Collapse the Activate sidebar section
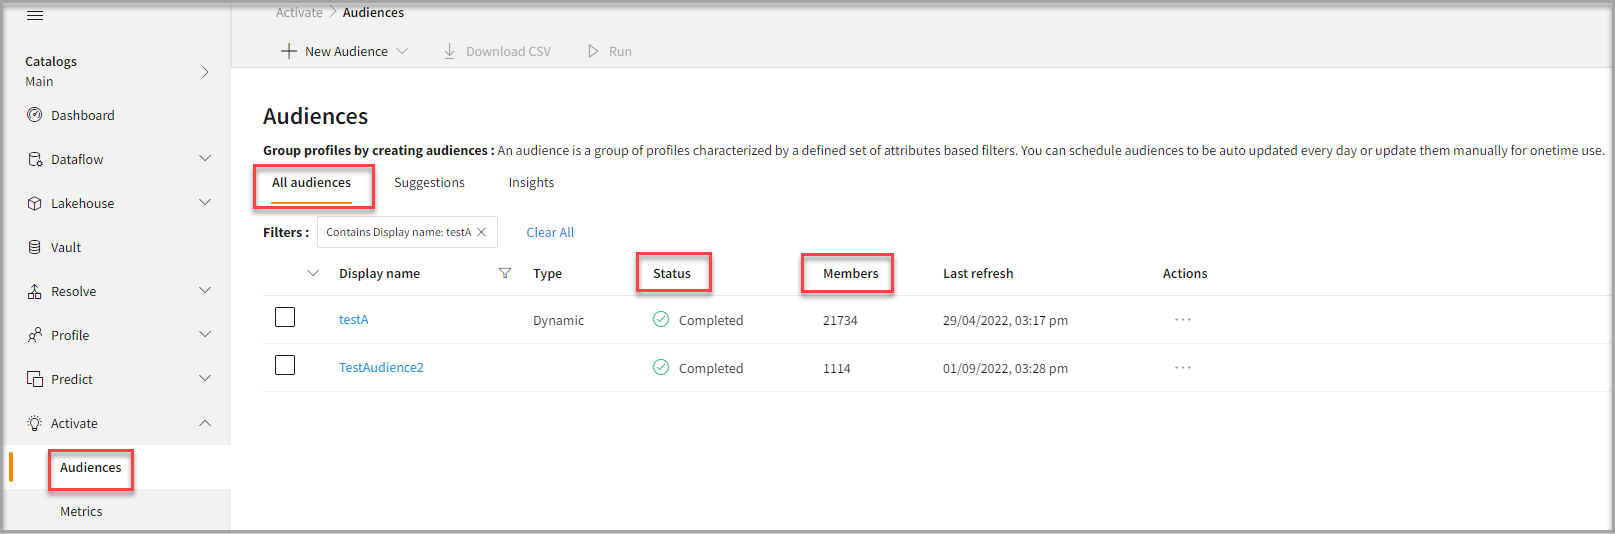This screenshot has height=534, width=1615. (205, 423)
